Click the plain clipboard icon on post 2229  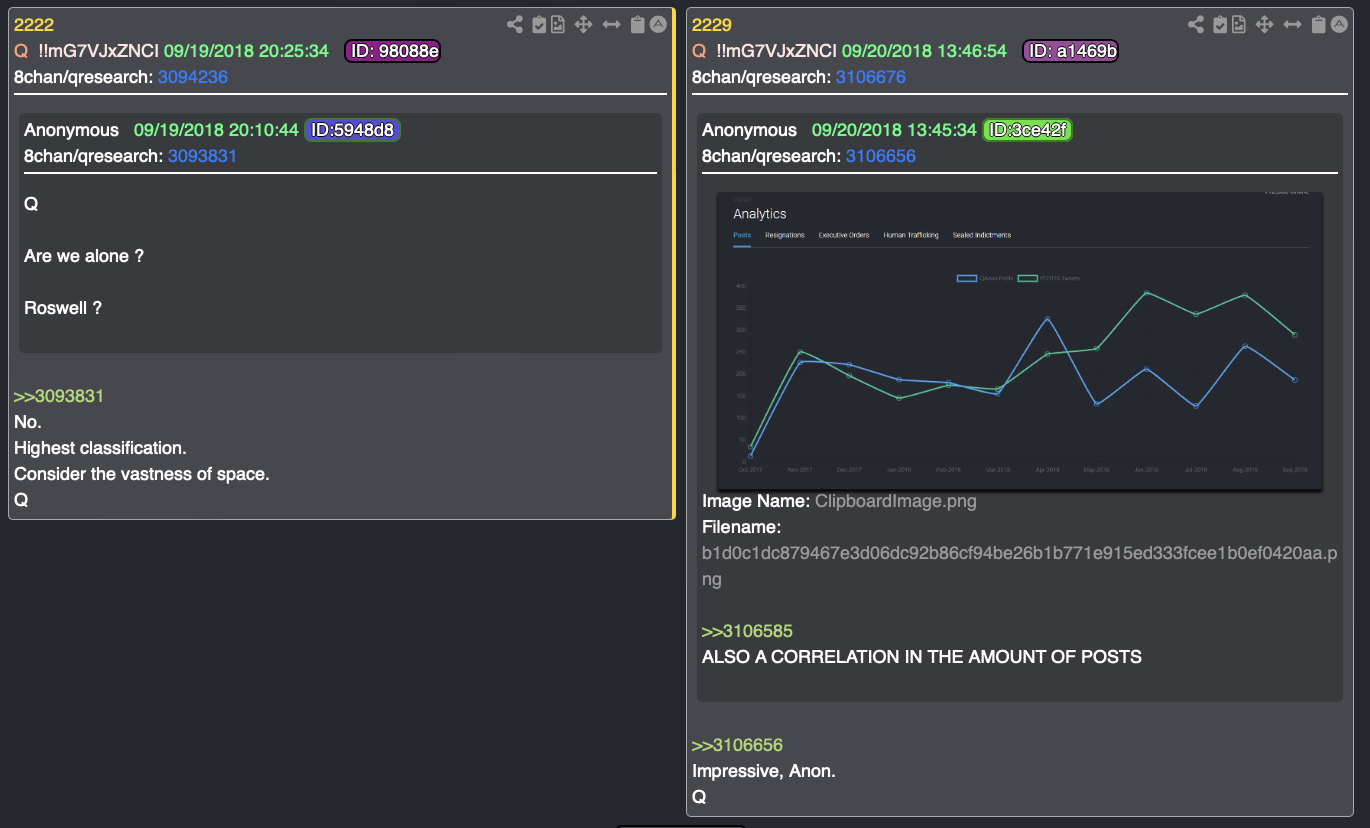(x=1318, y=25)
